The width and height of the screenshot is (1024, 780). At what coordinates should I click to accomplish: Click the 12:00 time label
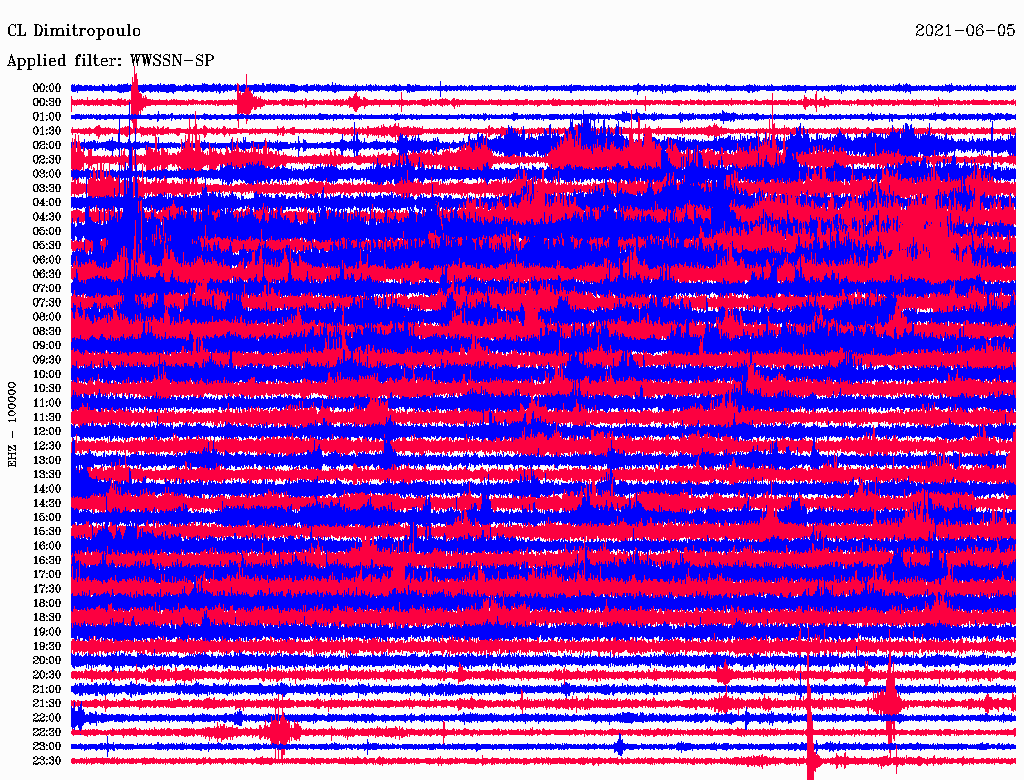coord(47,431)
